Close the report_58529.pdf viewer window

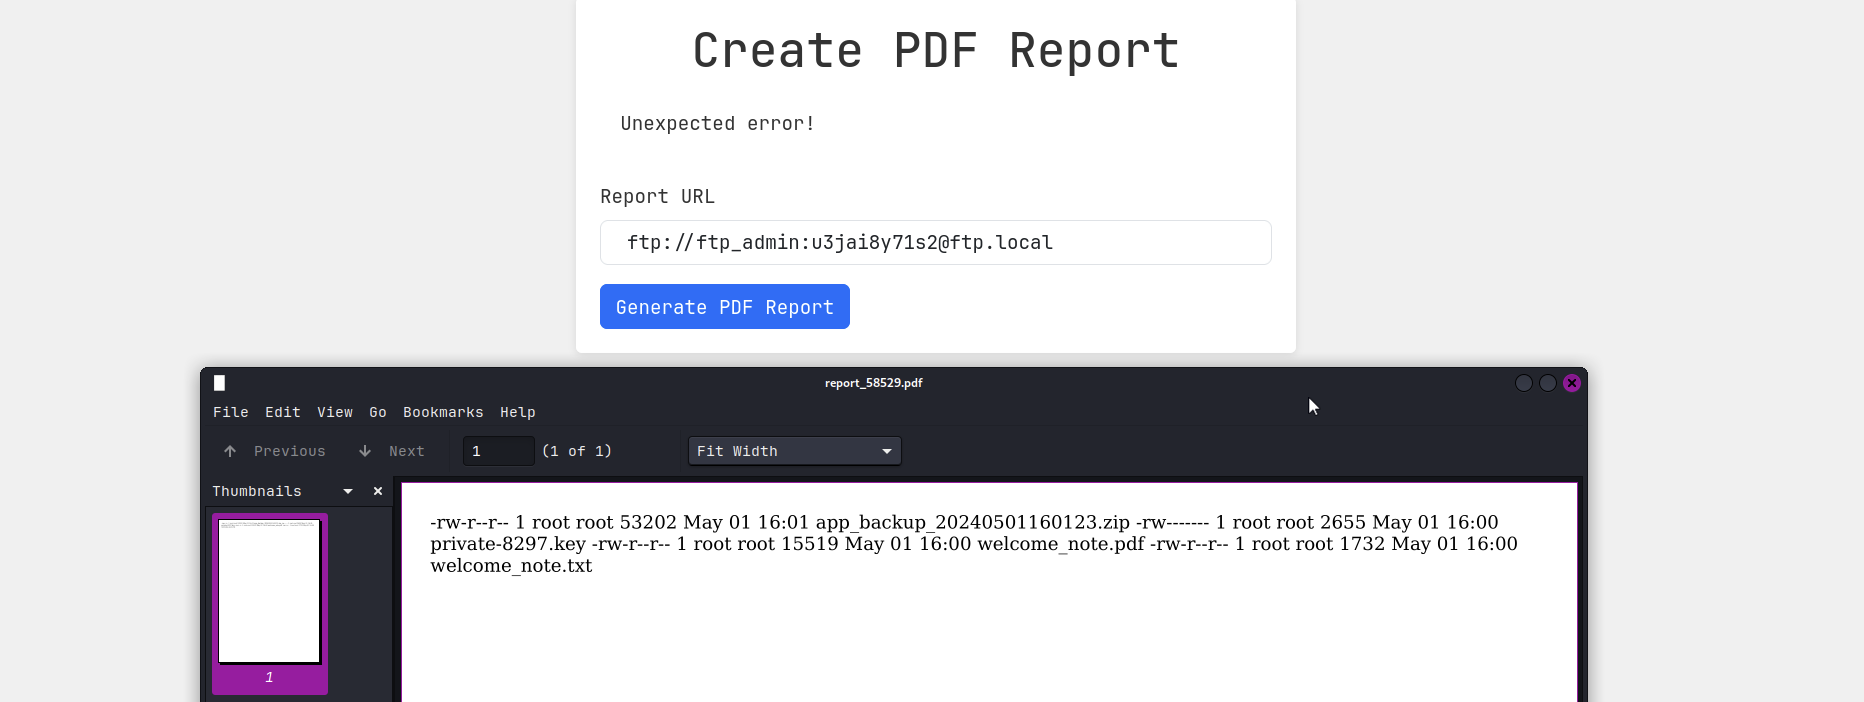tap(1572, 383)
